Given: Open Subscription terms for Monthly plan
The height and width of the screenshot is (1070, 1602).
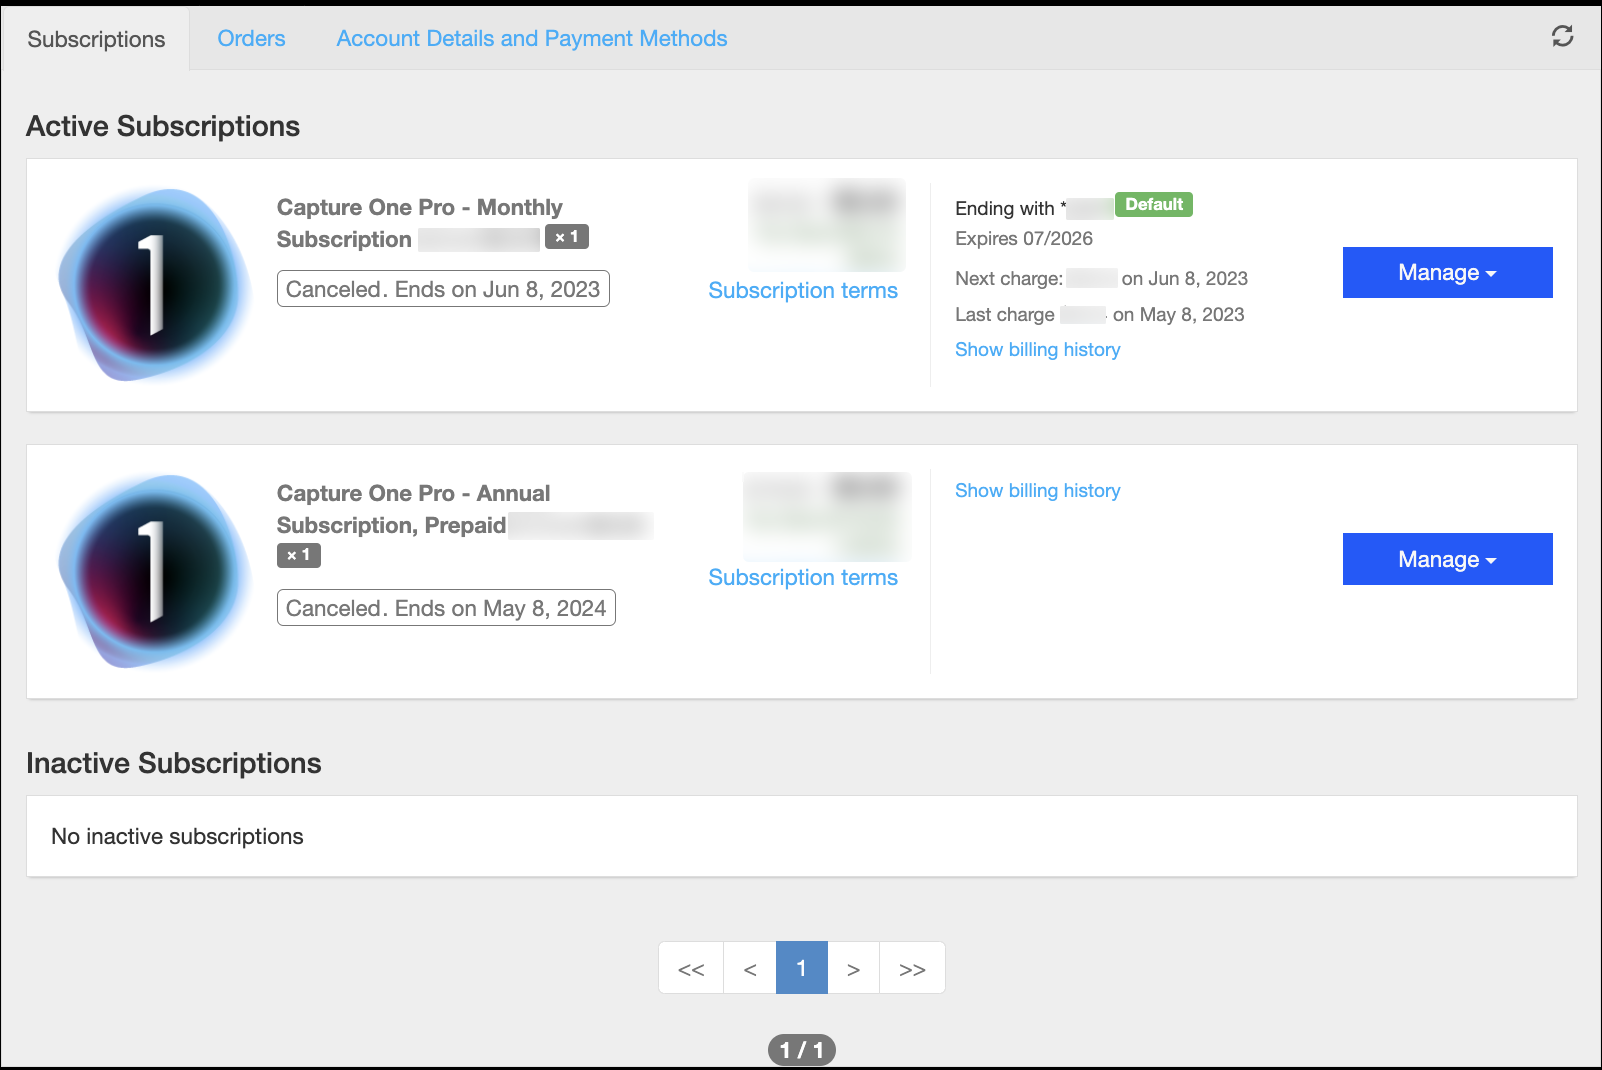Looking at the screenshot, I should 803,290.
